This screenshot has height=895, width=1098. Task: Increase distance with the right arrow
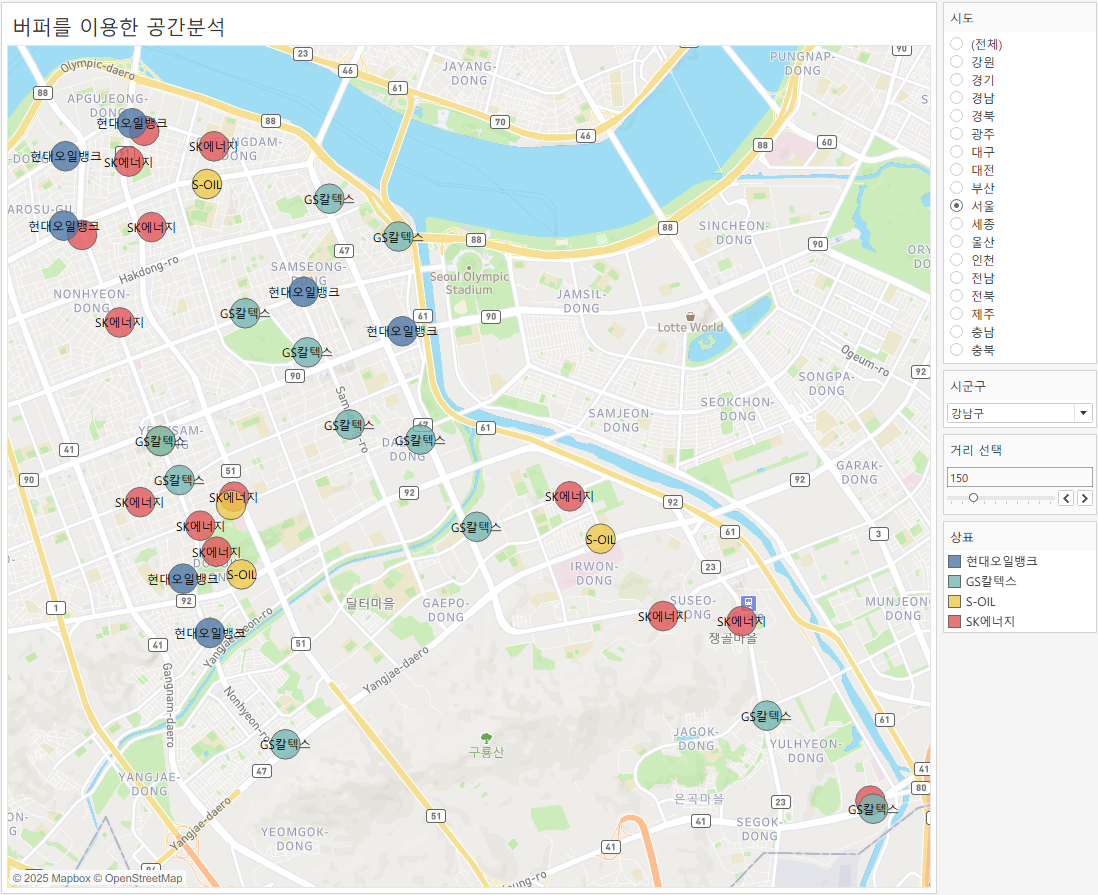(x=1085, y=498)
